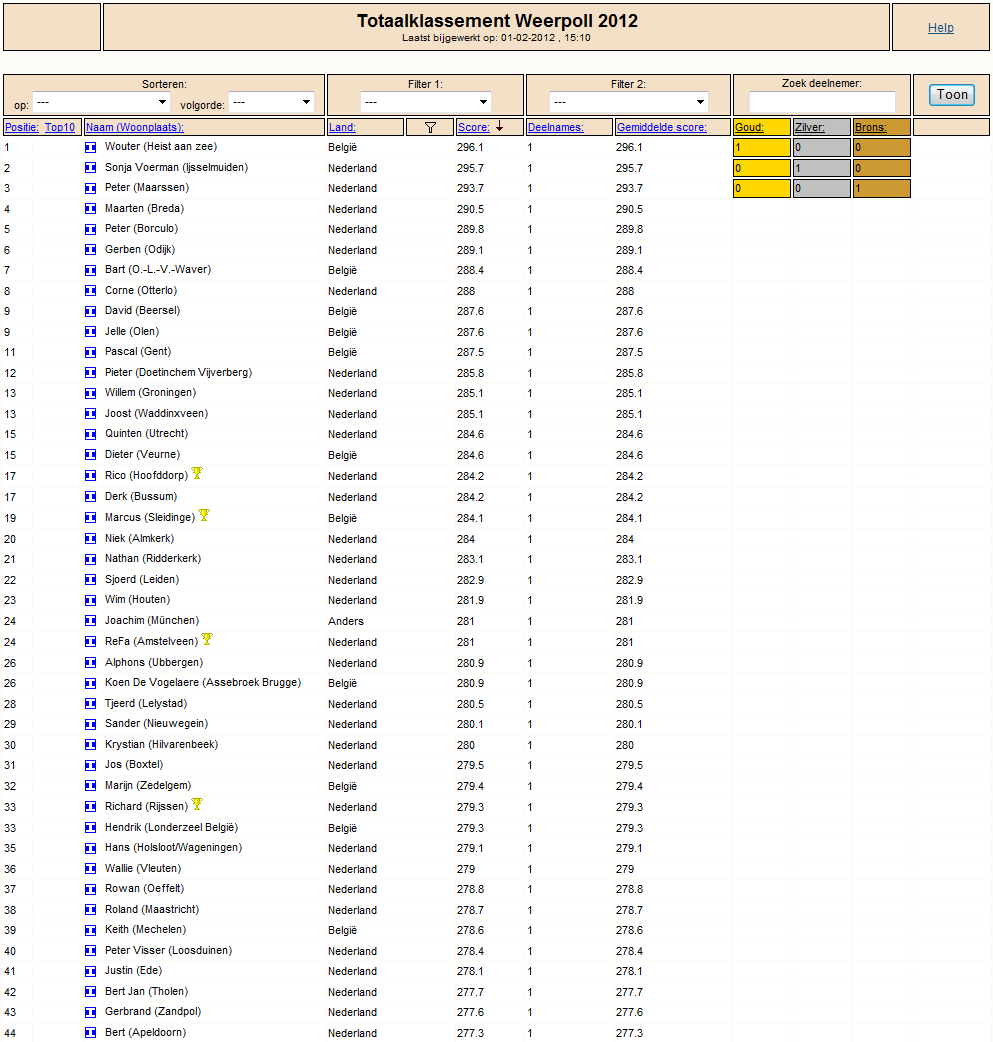The image size is (993, 1042).
Task: Click the trophy icon next to Marcus (Sleidinge)
Action: 204,515
